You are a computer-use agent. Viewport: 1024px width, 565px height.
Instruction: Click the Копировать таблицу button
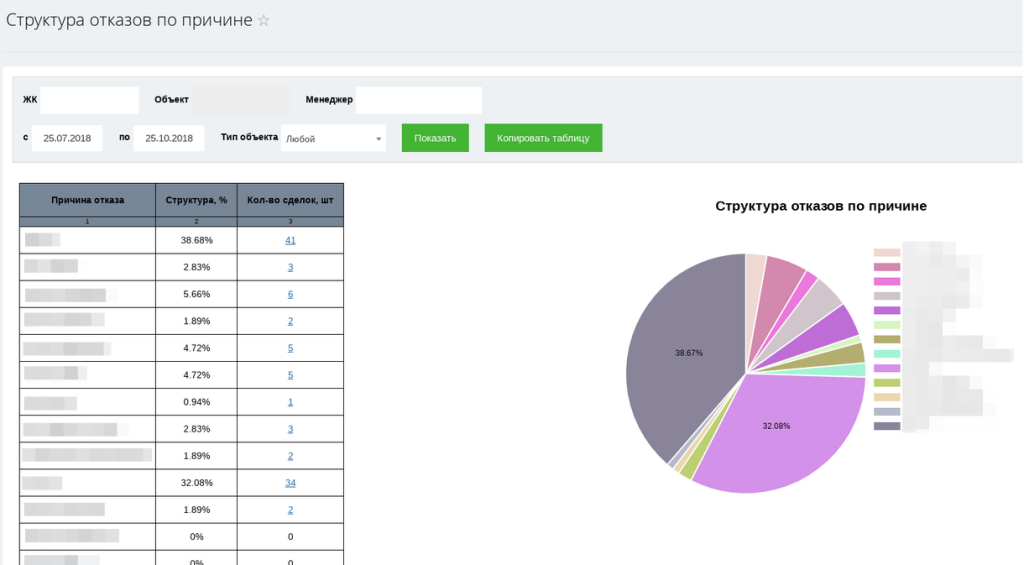[543, 138]
